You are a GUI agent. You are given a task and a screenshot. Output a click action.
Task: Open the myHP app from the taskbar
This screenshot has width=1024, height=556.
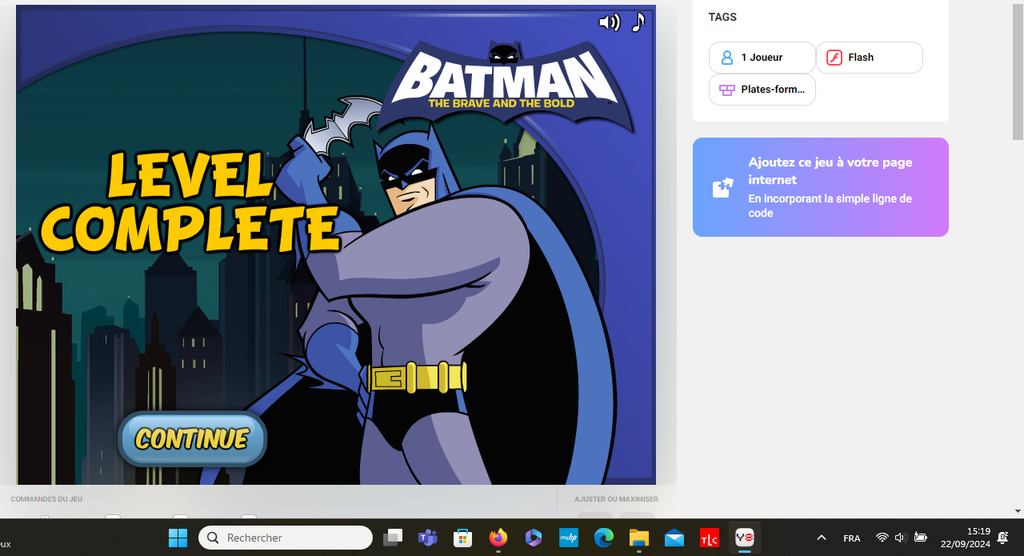(x=569, y=538)
